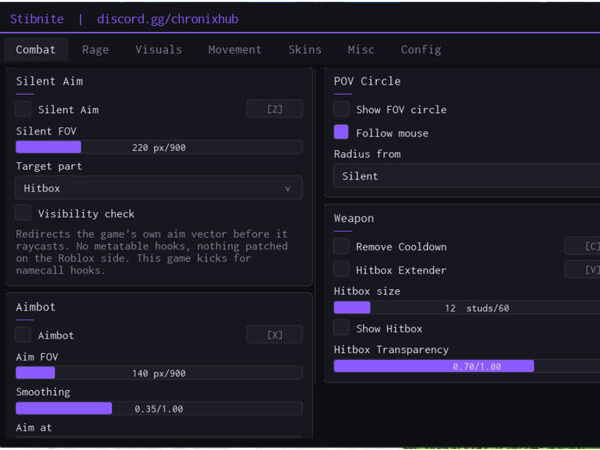Click the Radius from label
This screenshot has width=600, height=450.
pos(367,154)
